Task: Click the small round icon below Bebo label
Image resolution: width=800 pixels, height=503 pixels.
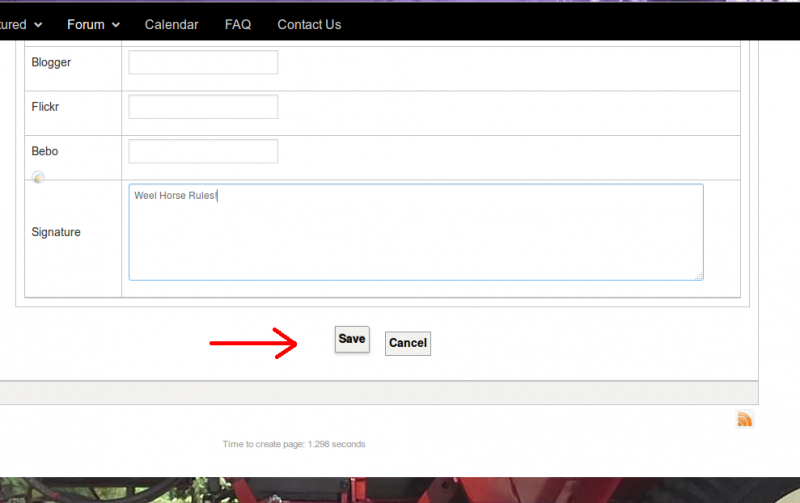Action: pos(38,178)
